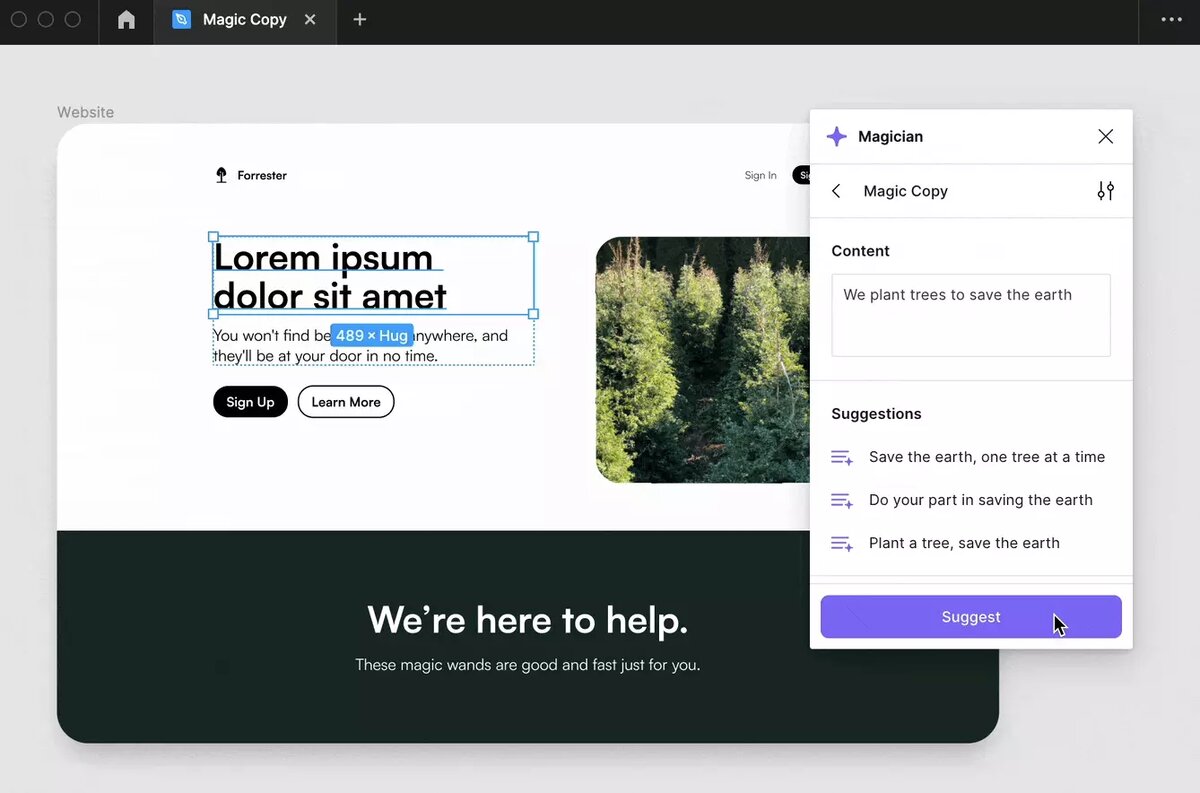Select the Forrester brand name text

click(262, 175)
